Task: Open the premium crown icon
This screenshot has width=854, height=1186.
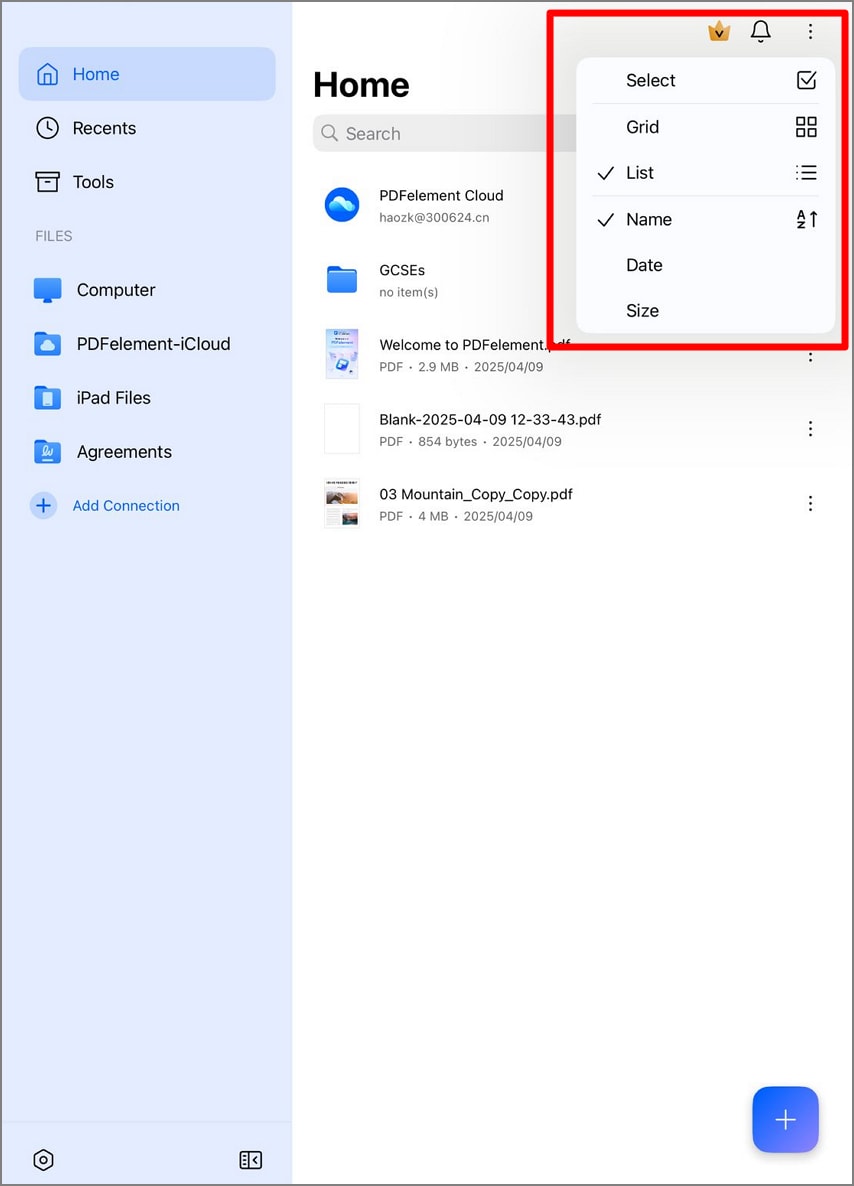Action: point(718,31)
